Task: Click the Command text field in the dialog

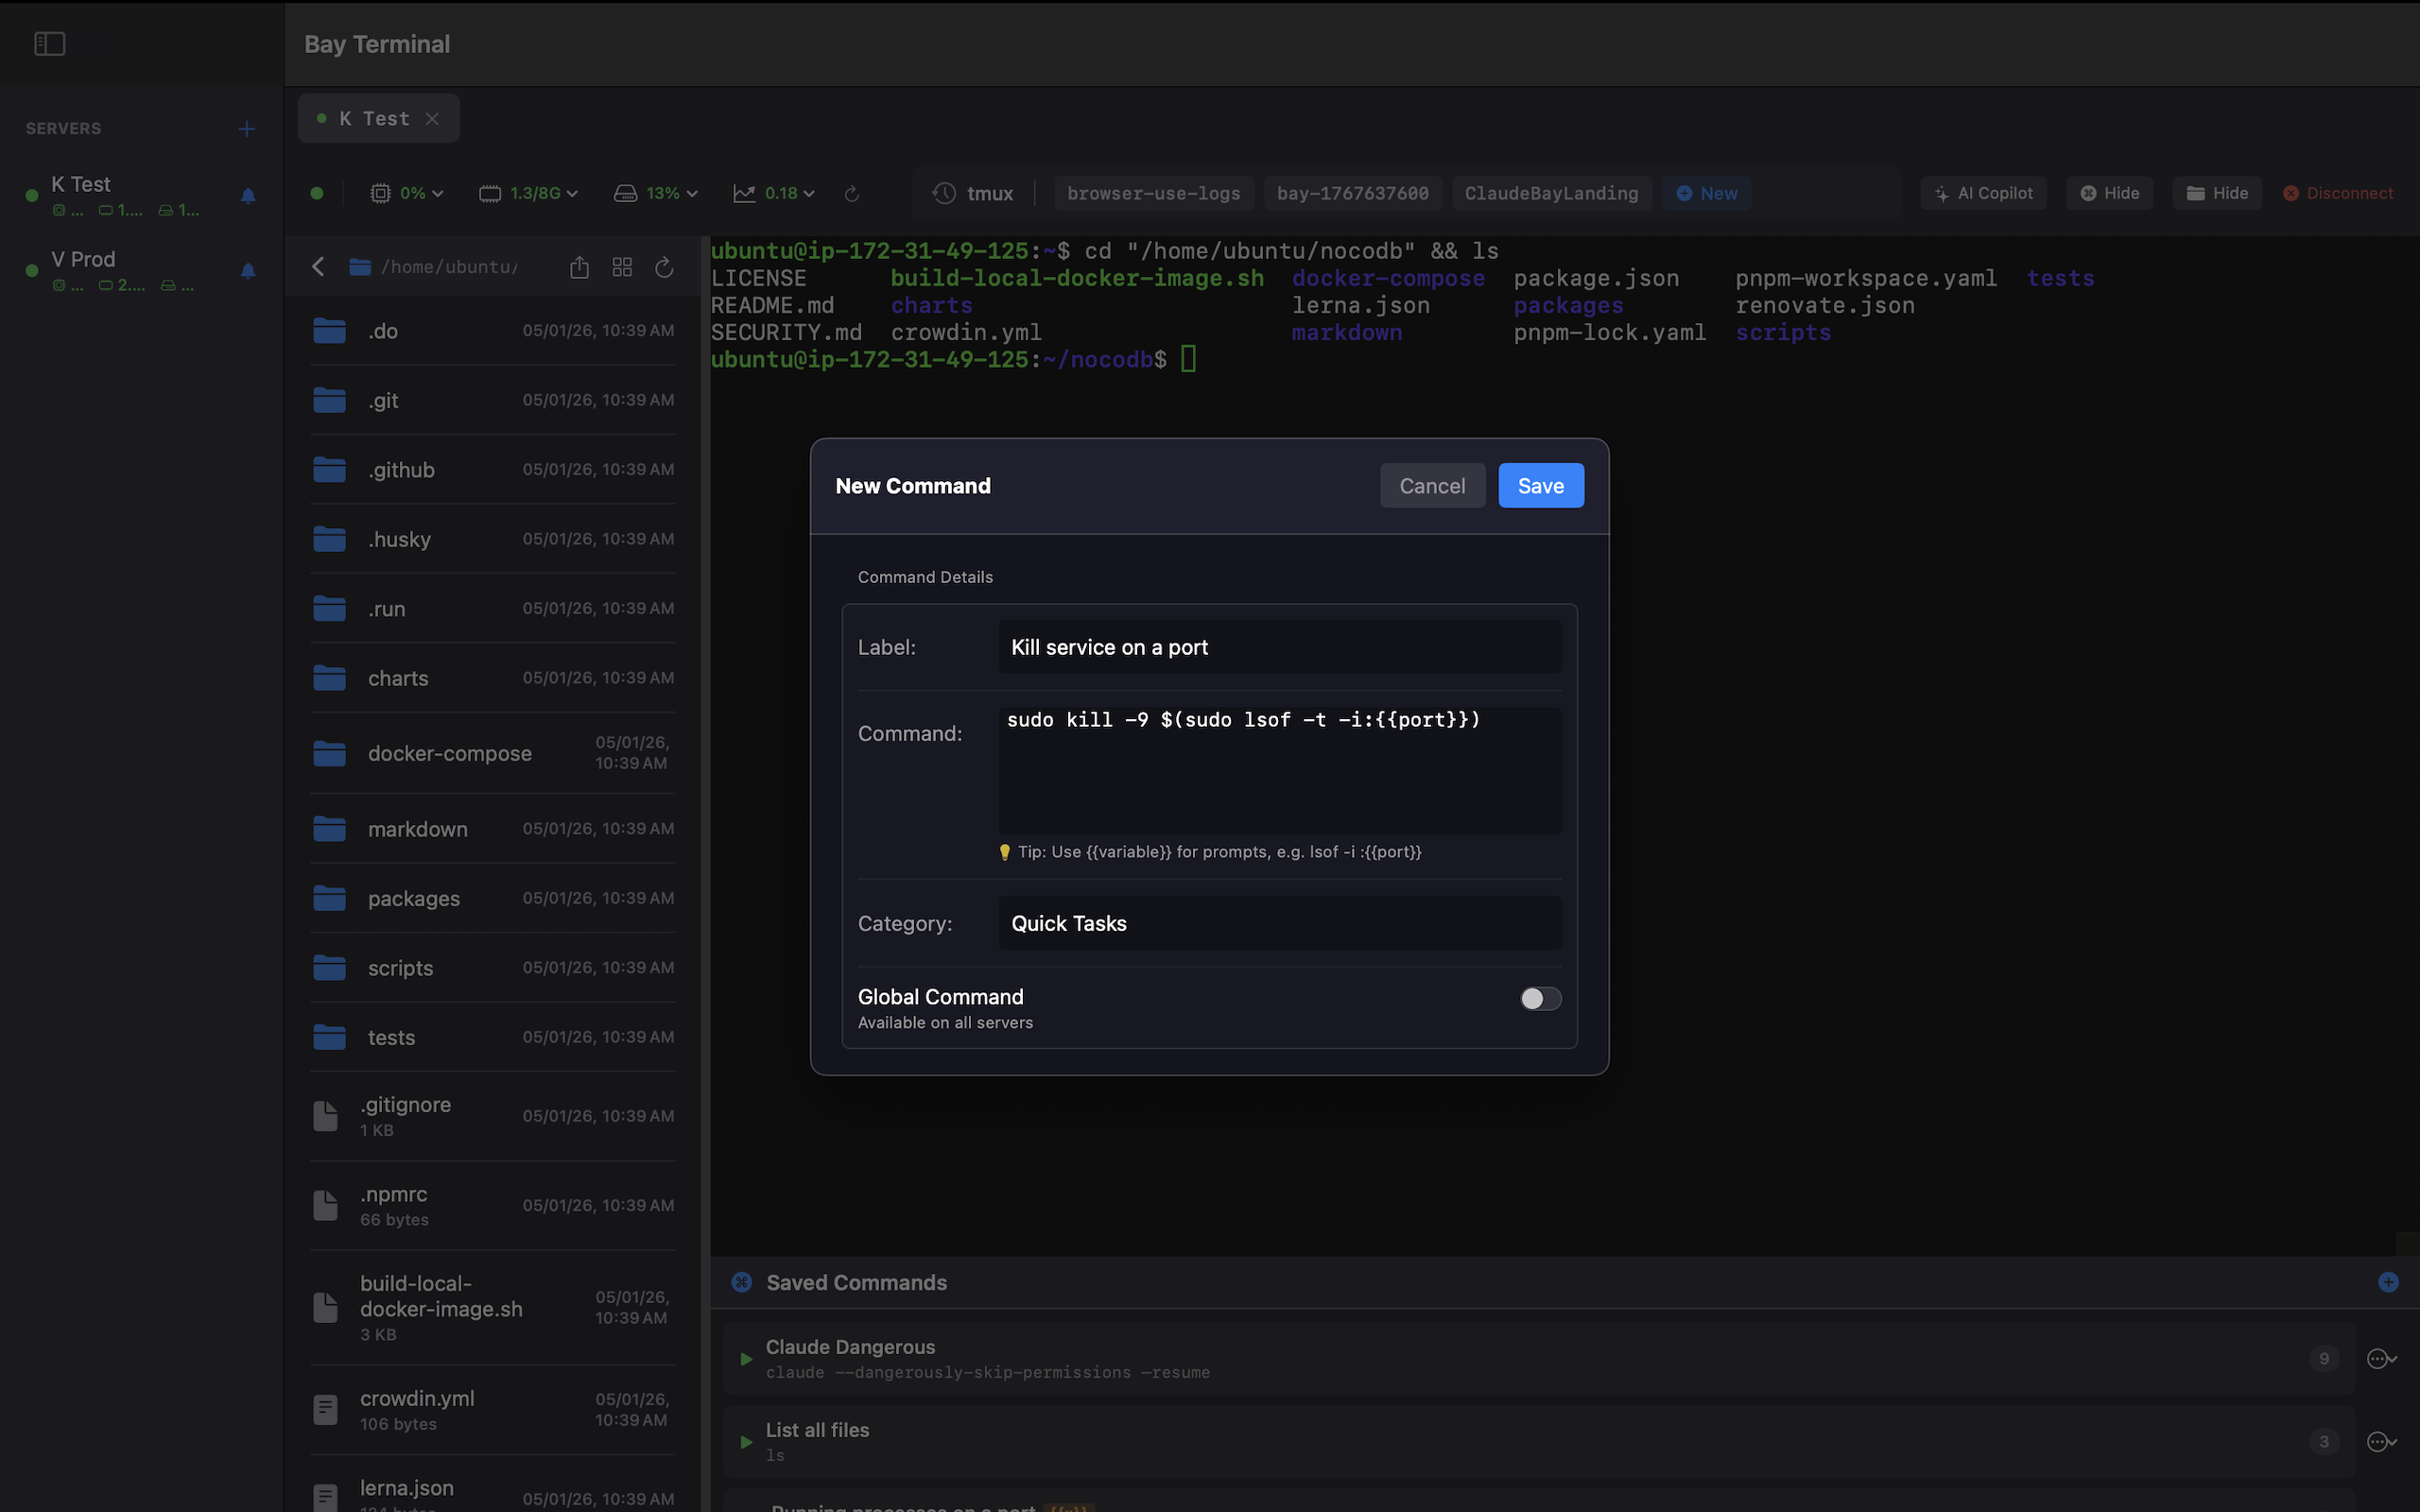Action: click(1278, 770)
